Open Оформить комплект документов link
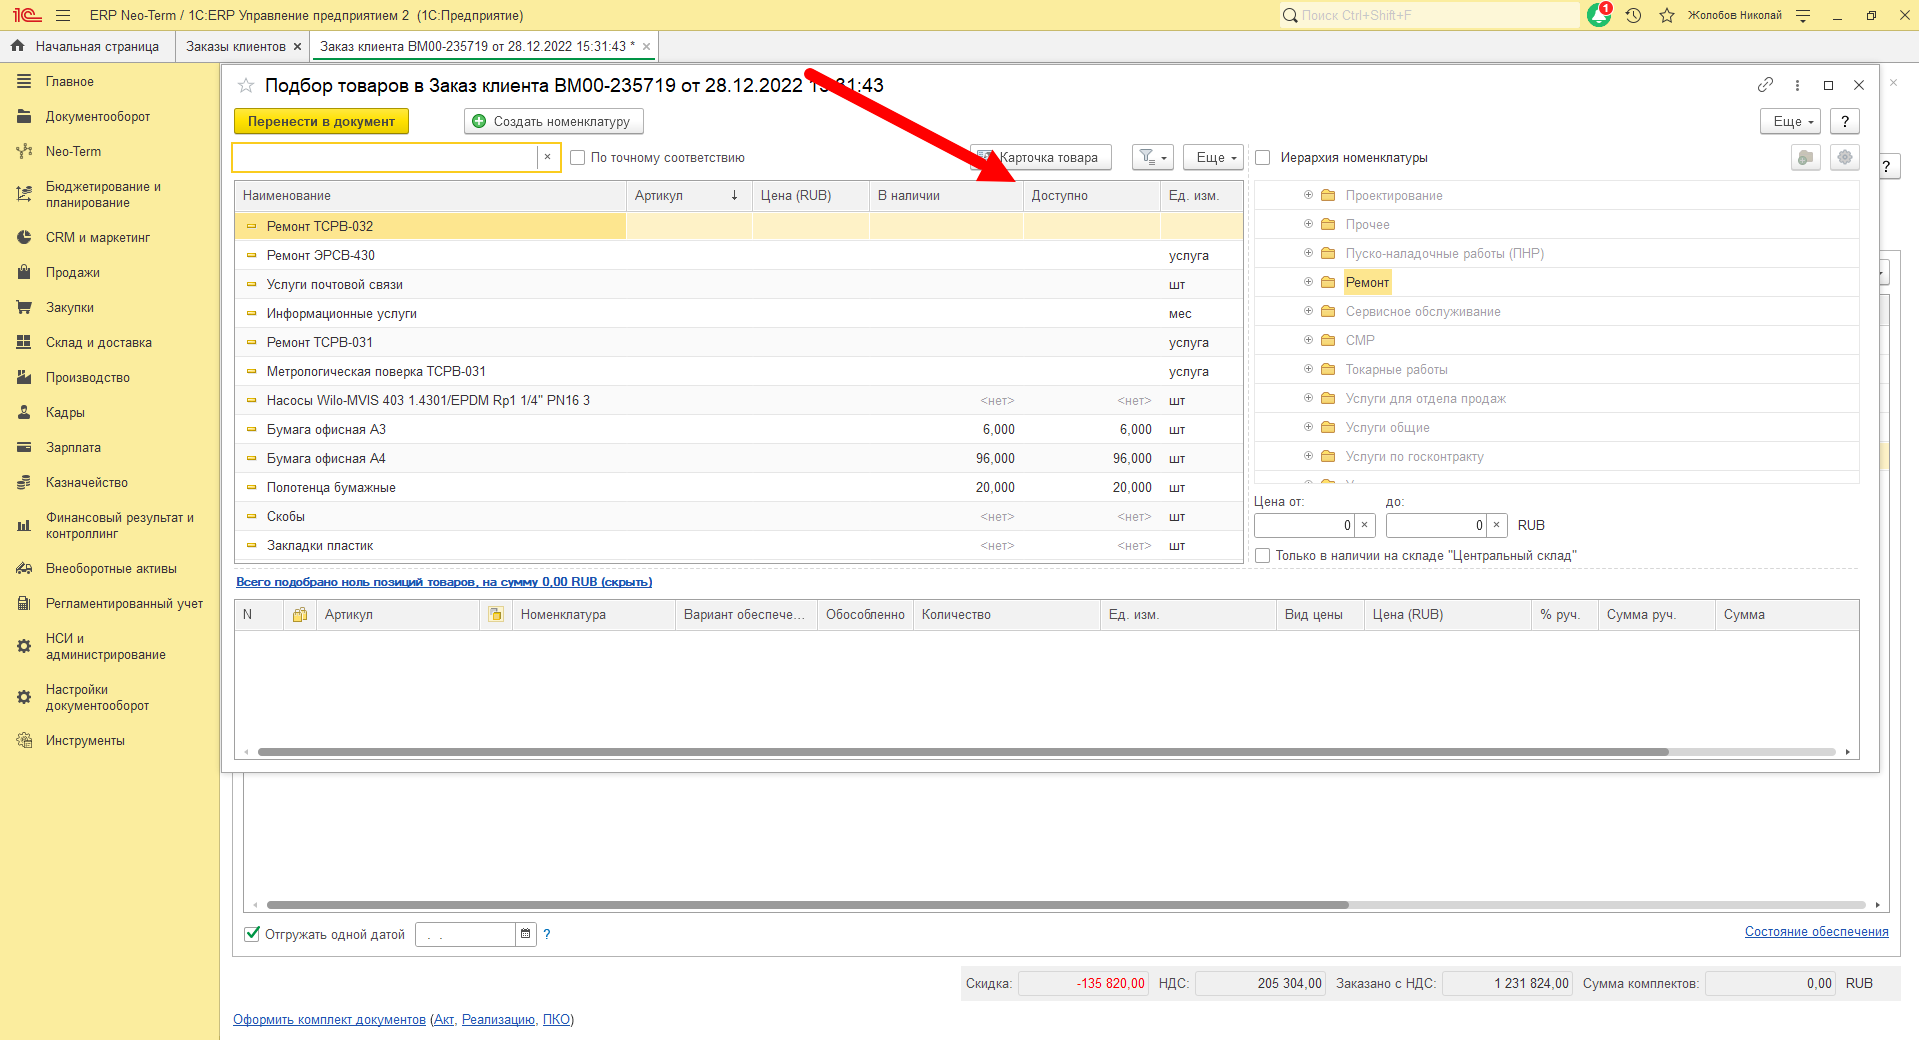Viewport: 1919px width, 1040px height. [329, 1019]
